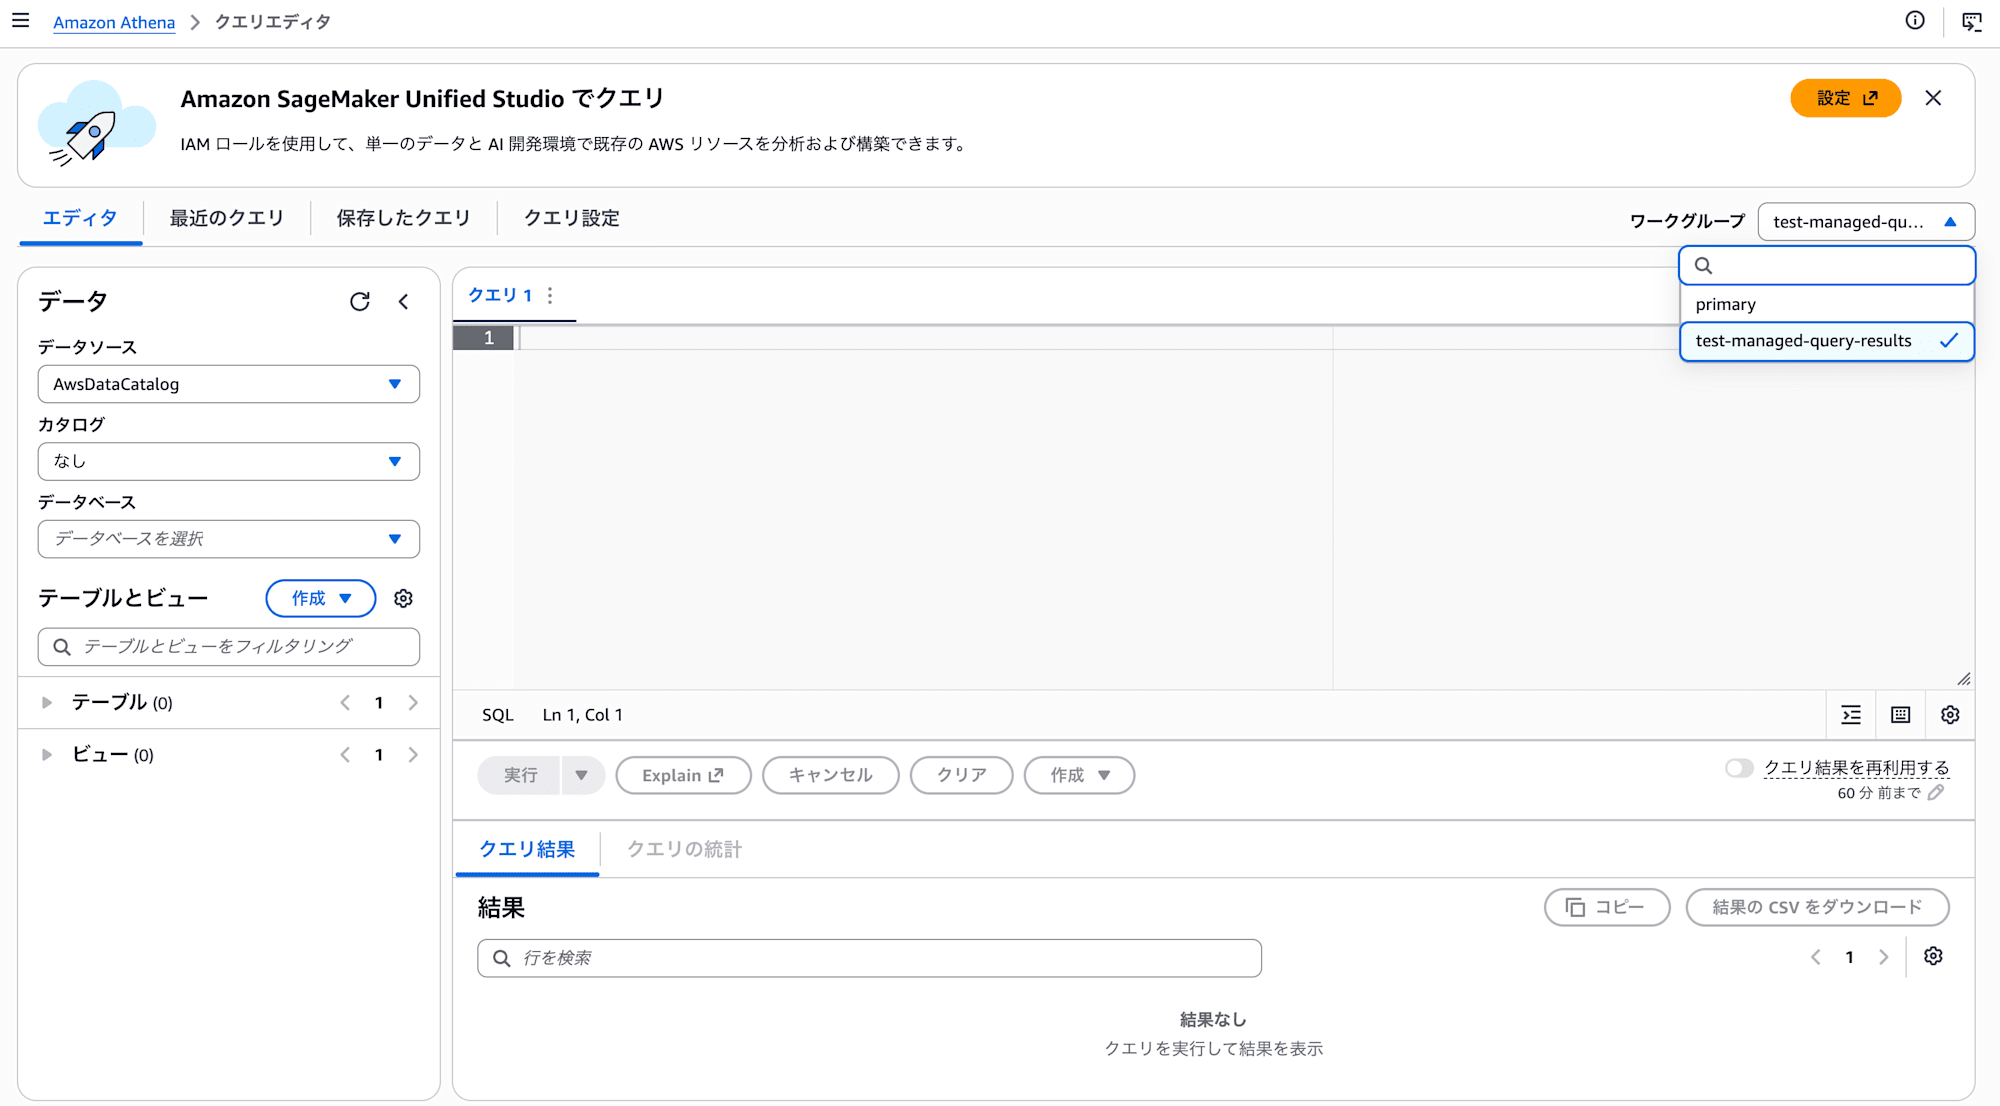Click the editor resize handle
Viewport: 2000px width, 1106px height.
(1964, 679)
